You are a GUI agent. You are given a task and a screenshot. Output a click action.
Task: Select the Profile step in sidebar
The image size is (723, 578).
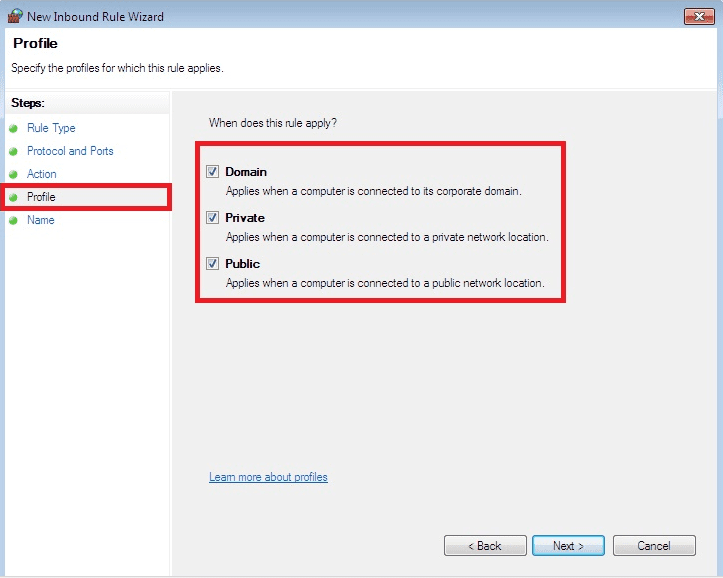click(41, 197)
